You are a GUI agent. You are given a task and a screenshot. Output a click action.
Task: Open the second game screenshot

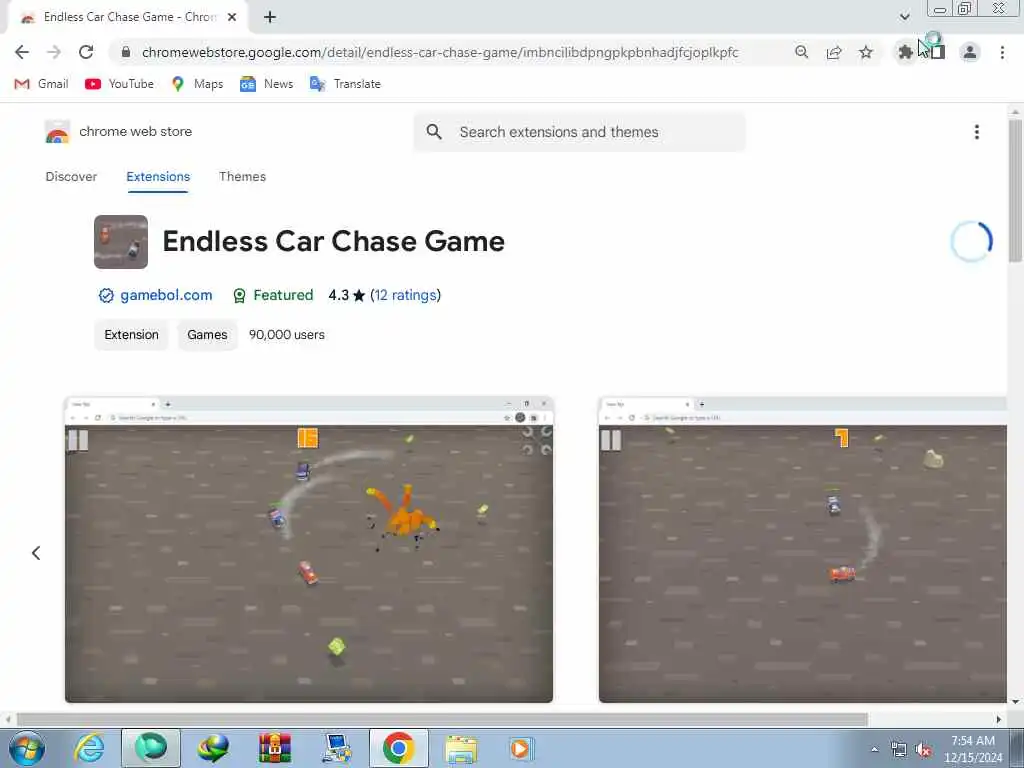(x=803, y=549)
